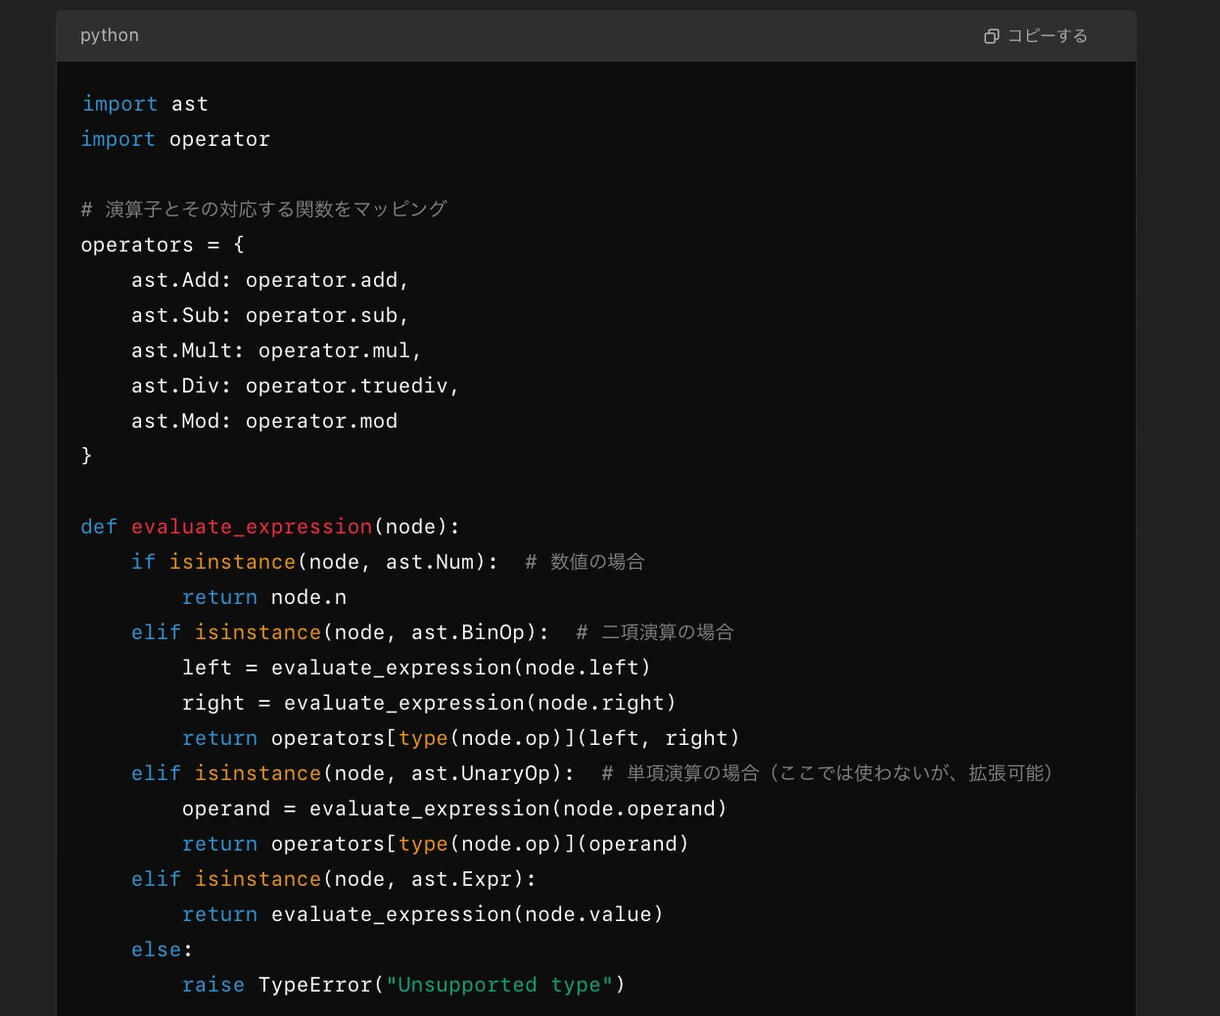Screen dimensions: 1220x1016
Task: Click the comment 二項演算の場合
Action: (x=655, y=632)
